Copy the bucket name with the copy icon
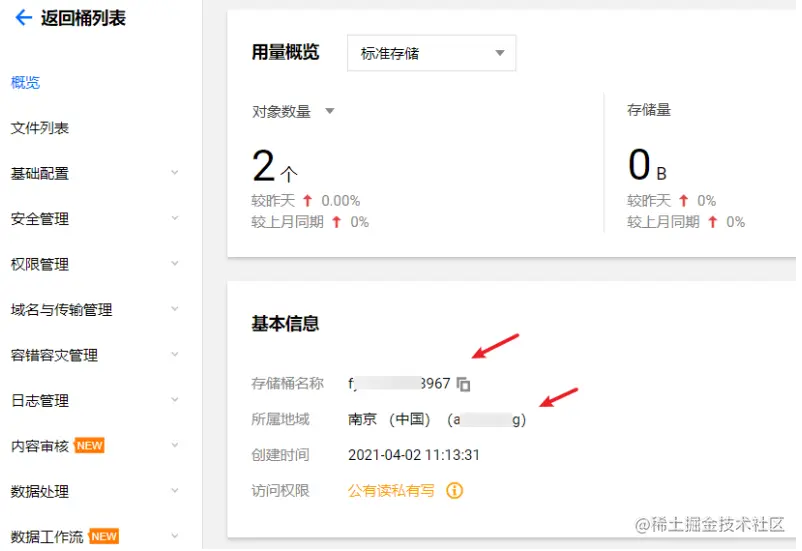Viewport: 802px width, 551px height. pyautogui.click(x=463, y=384)
